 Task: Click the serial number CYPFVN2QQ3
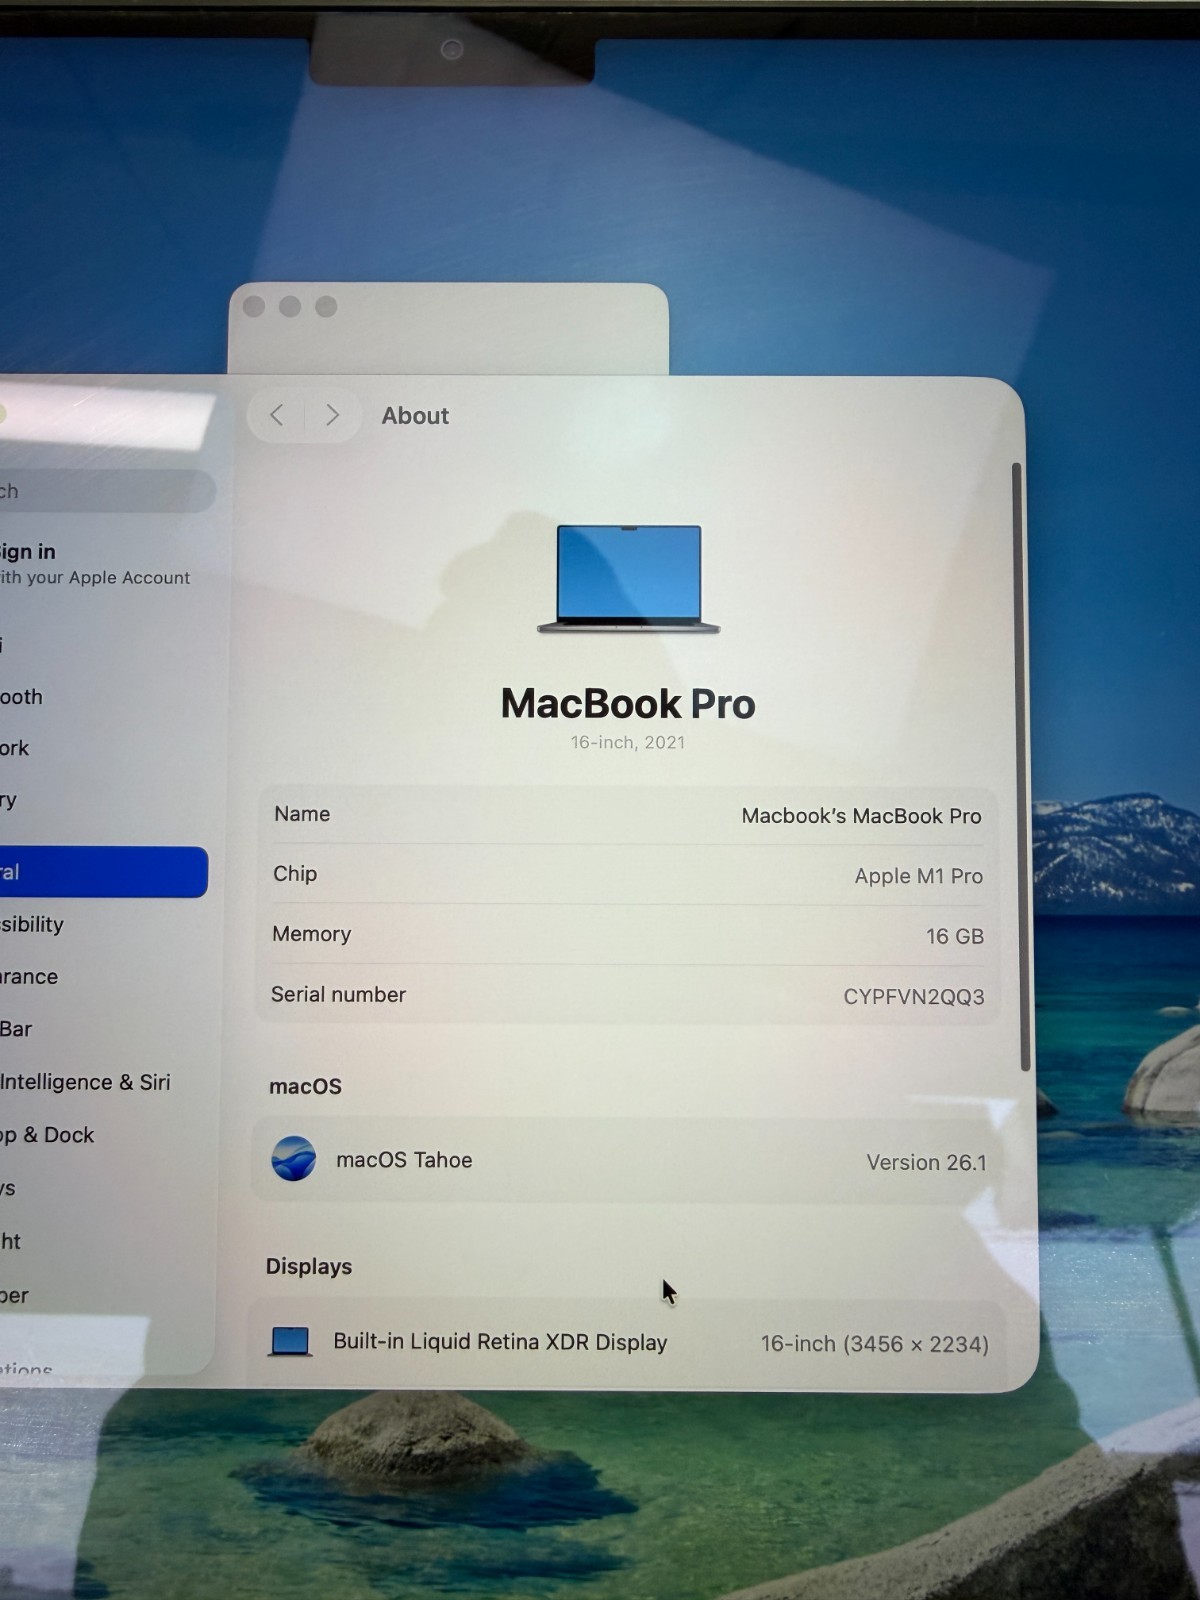pos(914,997)
